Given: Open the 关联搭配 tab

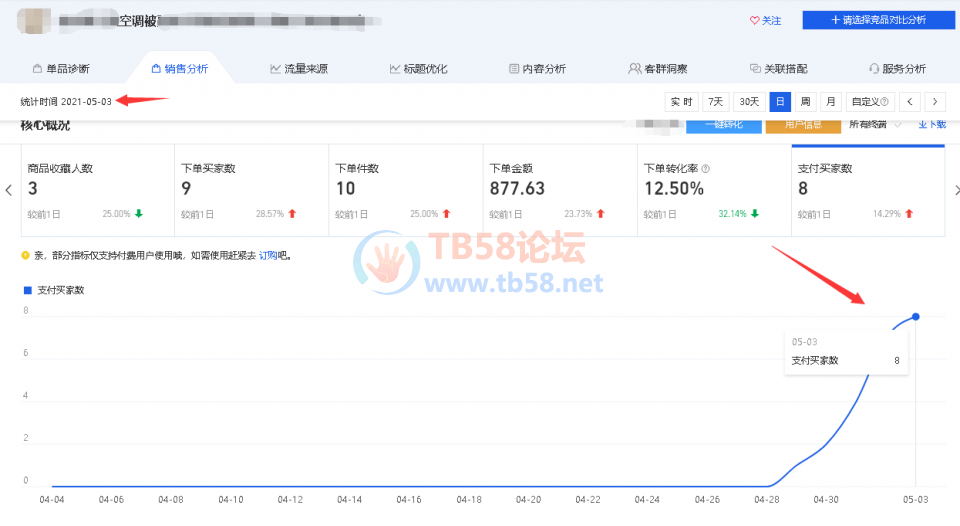Looking at the screenshot, I should [x=778, y=69].
